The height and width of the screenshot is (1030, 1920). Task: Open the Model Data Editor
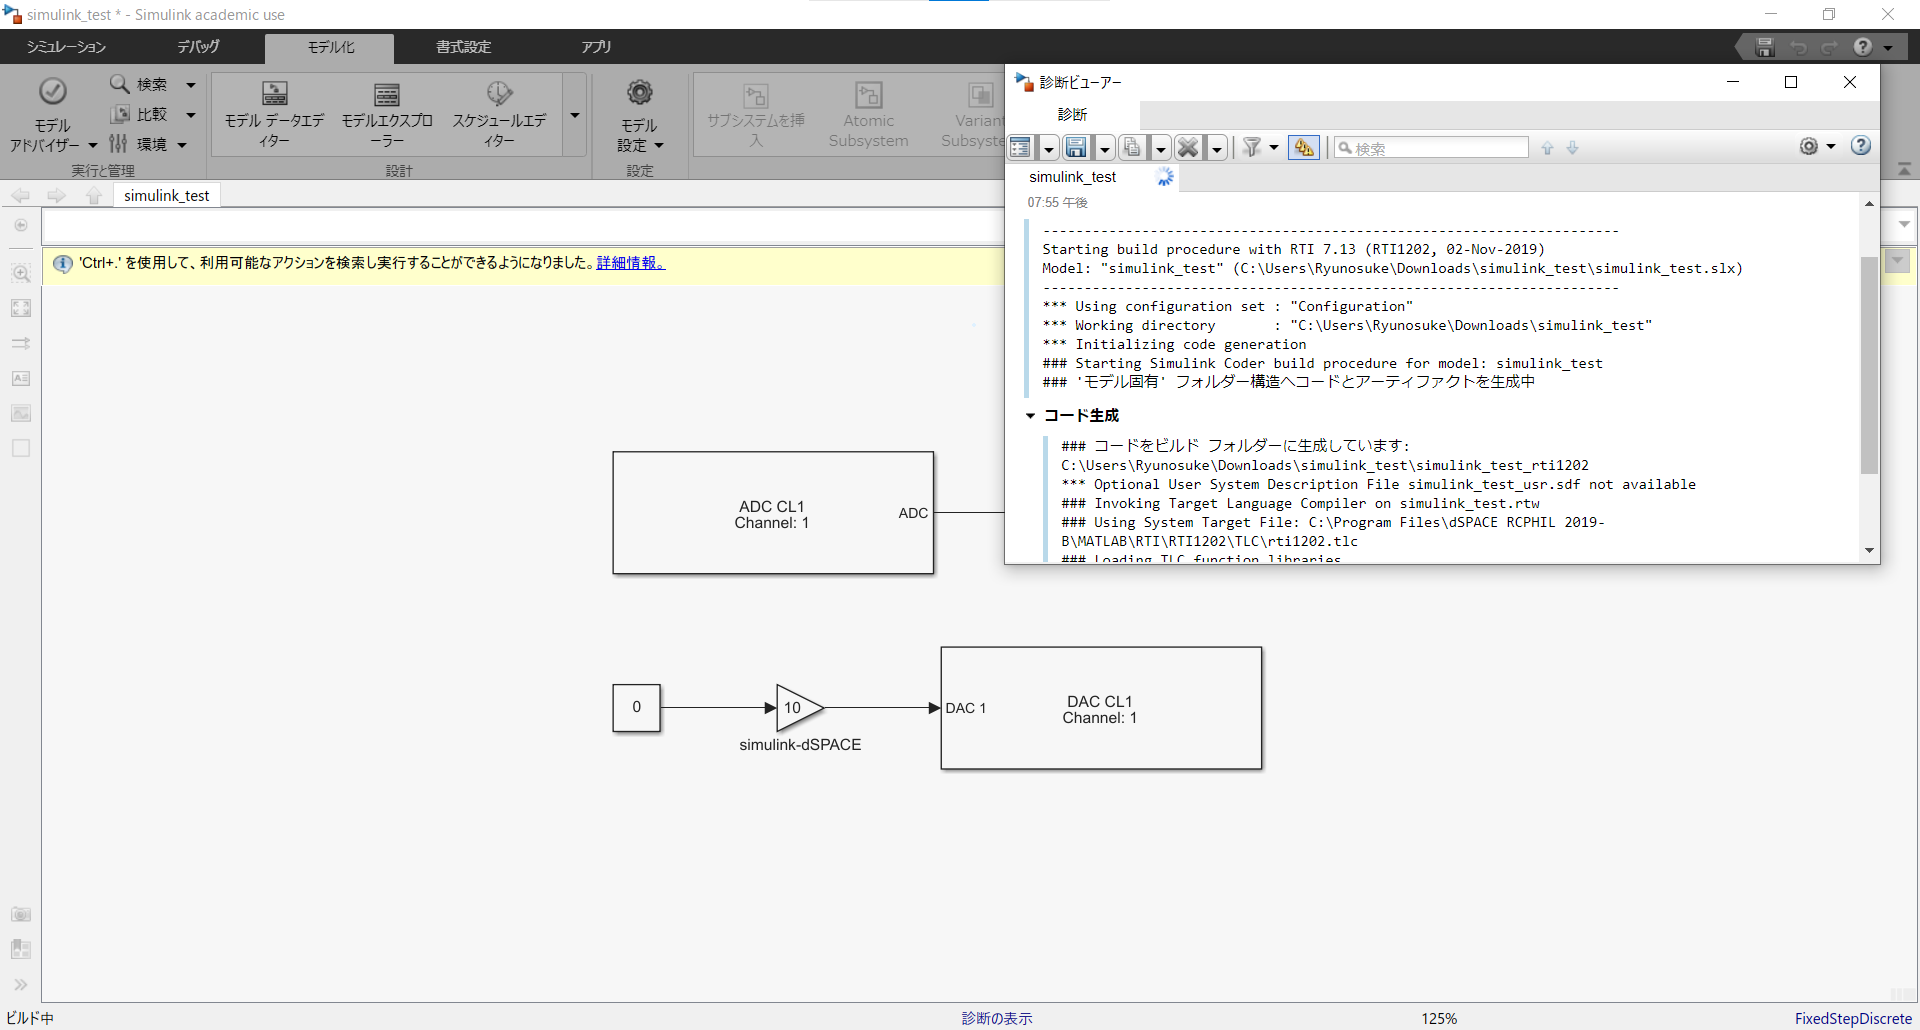tap(273, 113)
